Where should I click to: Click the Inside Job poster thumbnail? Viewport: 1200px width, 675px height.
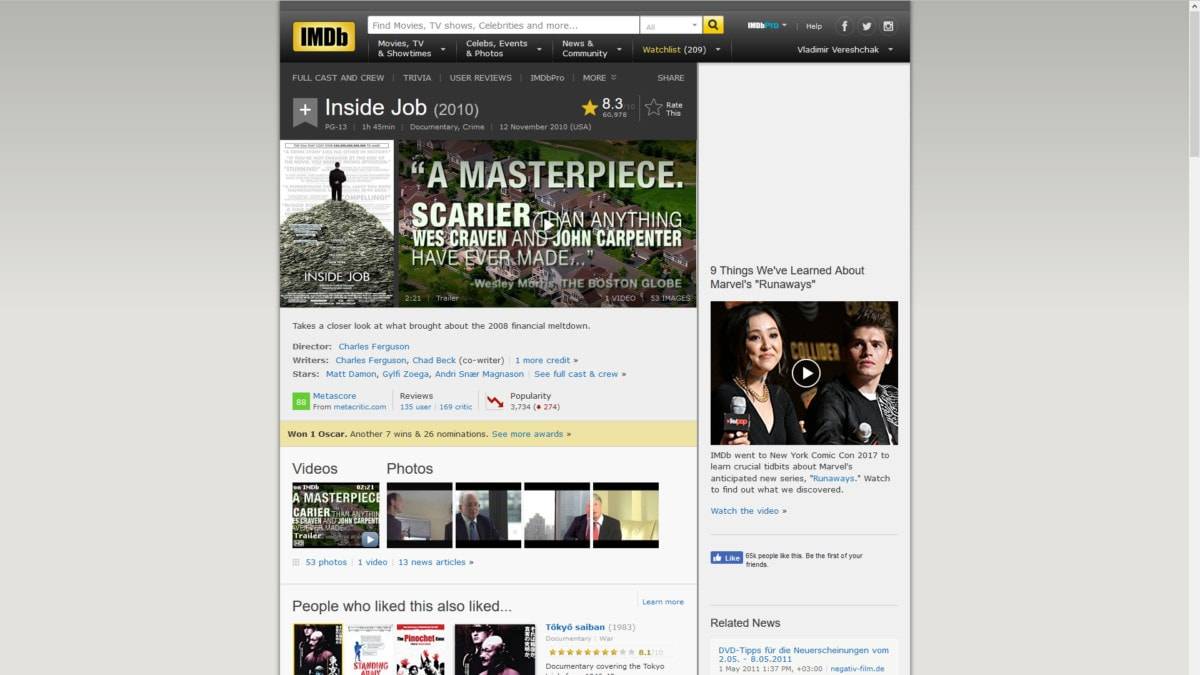(337, 223)
